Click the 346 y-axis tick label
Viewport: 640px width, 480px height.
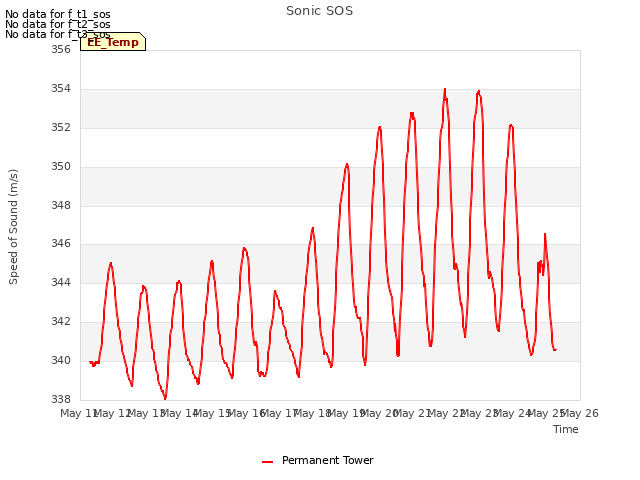point(61,244)
